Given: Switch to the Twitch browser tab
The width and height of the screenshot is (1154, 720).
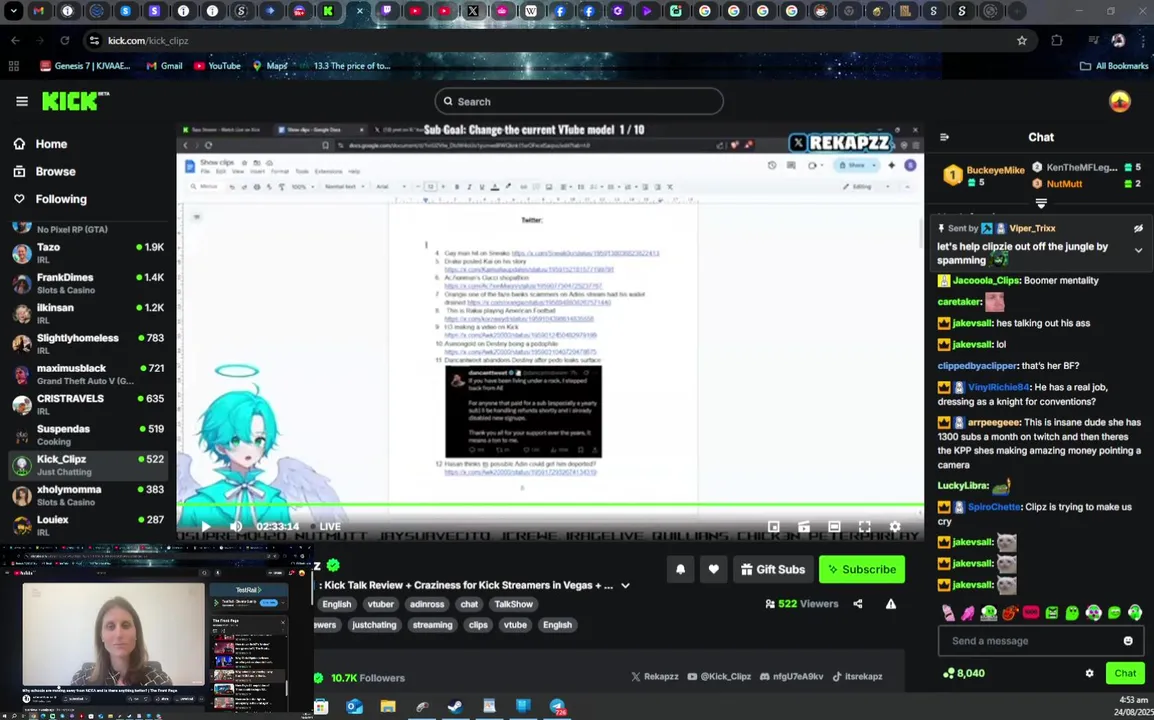Looking at the screenshot, I should [x=387, y=11].
